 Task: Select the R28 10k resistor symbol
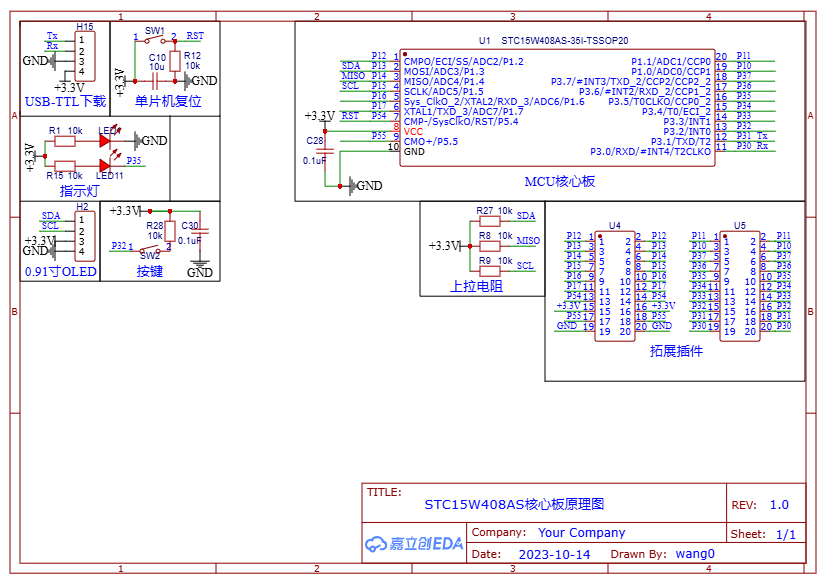(170, 231)
